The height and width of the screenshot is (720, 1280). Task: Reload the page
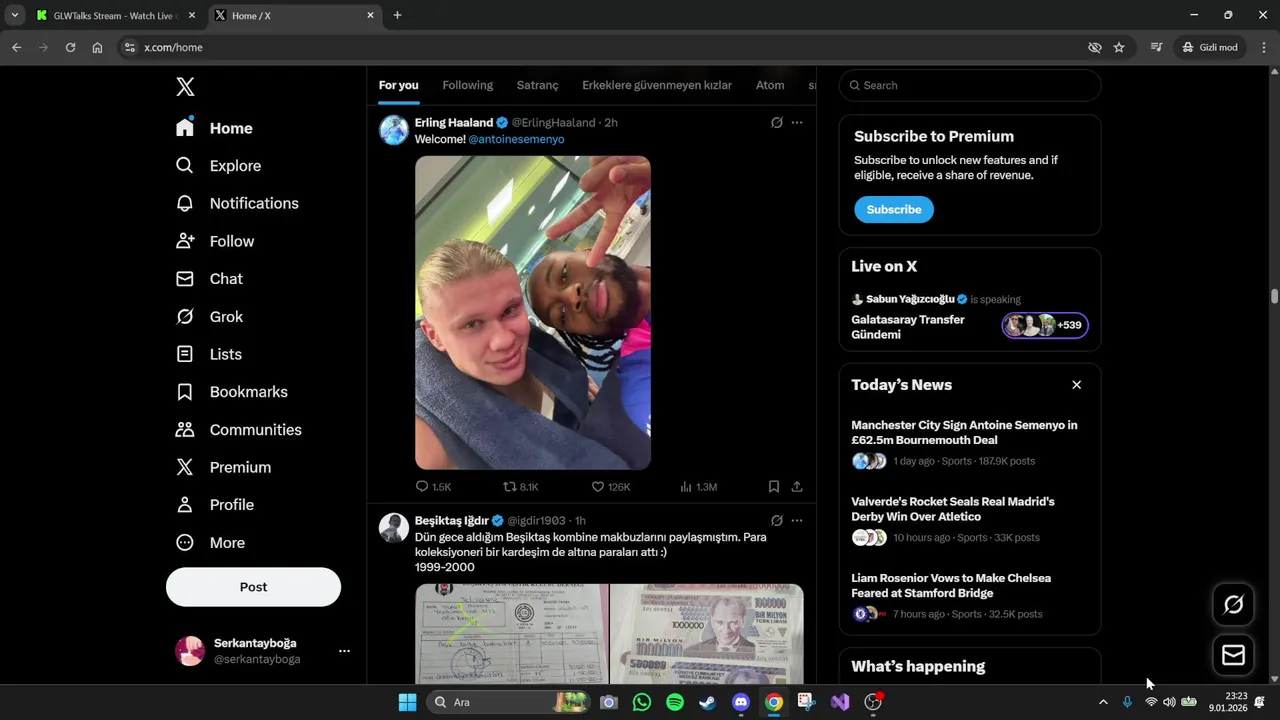(x=70, y=47)
